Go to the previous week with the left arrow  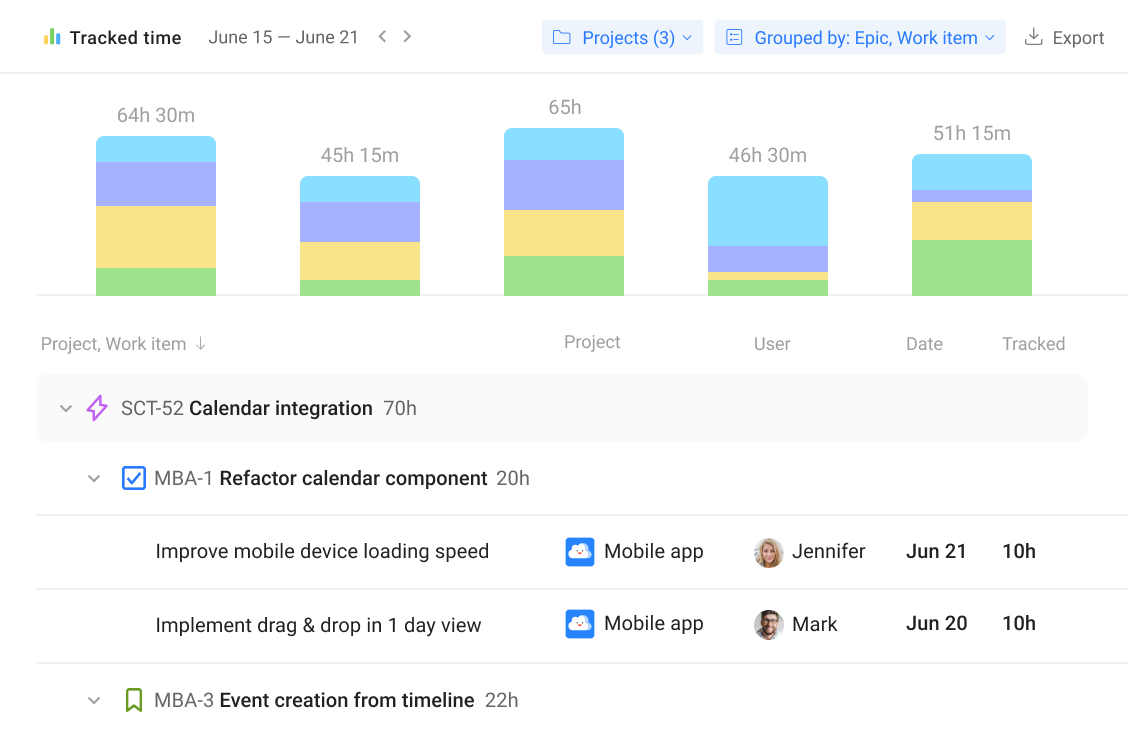(x=382, y=35)
